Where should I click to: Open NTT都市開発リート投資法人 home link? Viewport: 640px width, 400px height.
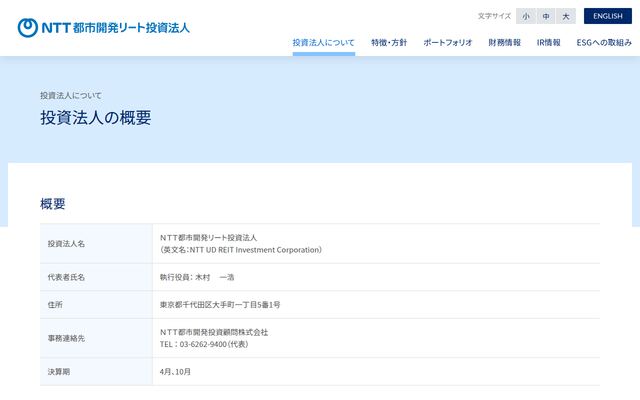(104, 28)
